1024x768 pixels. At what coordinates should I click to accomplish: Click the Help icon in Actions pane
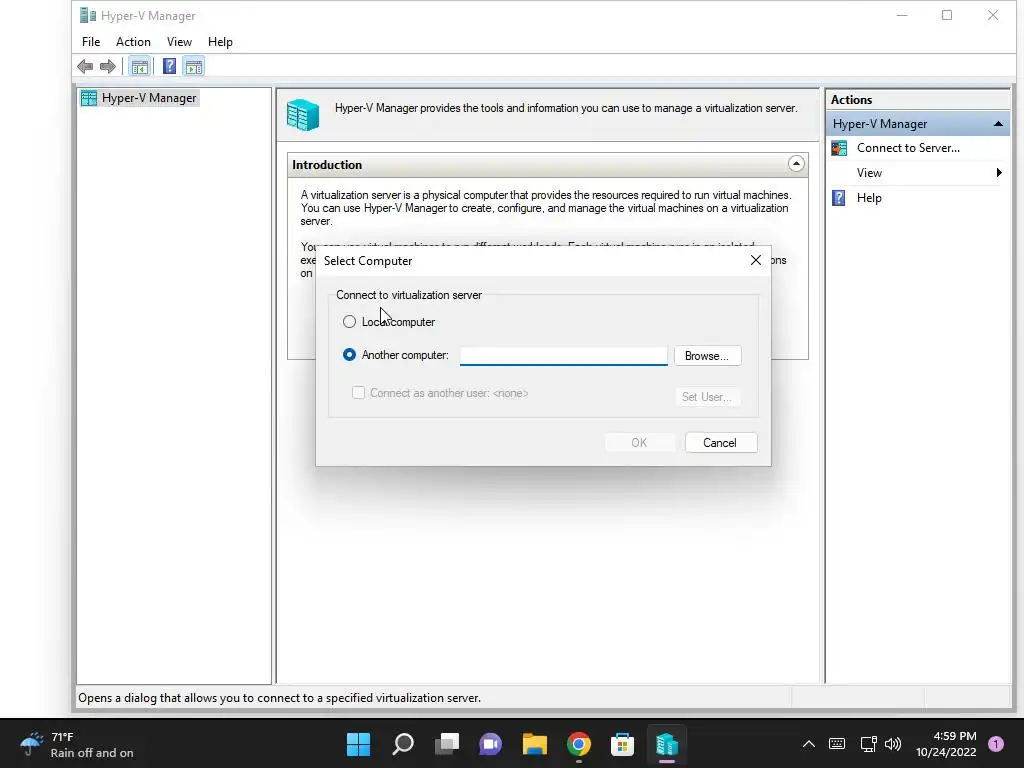click(839, 198)
